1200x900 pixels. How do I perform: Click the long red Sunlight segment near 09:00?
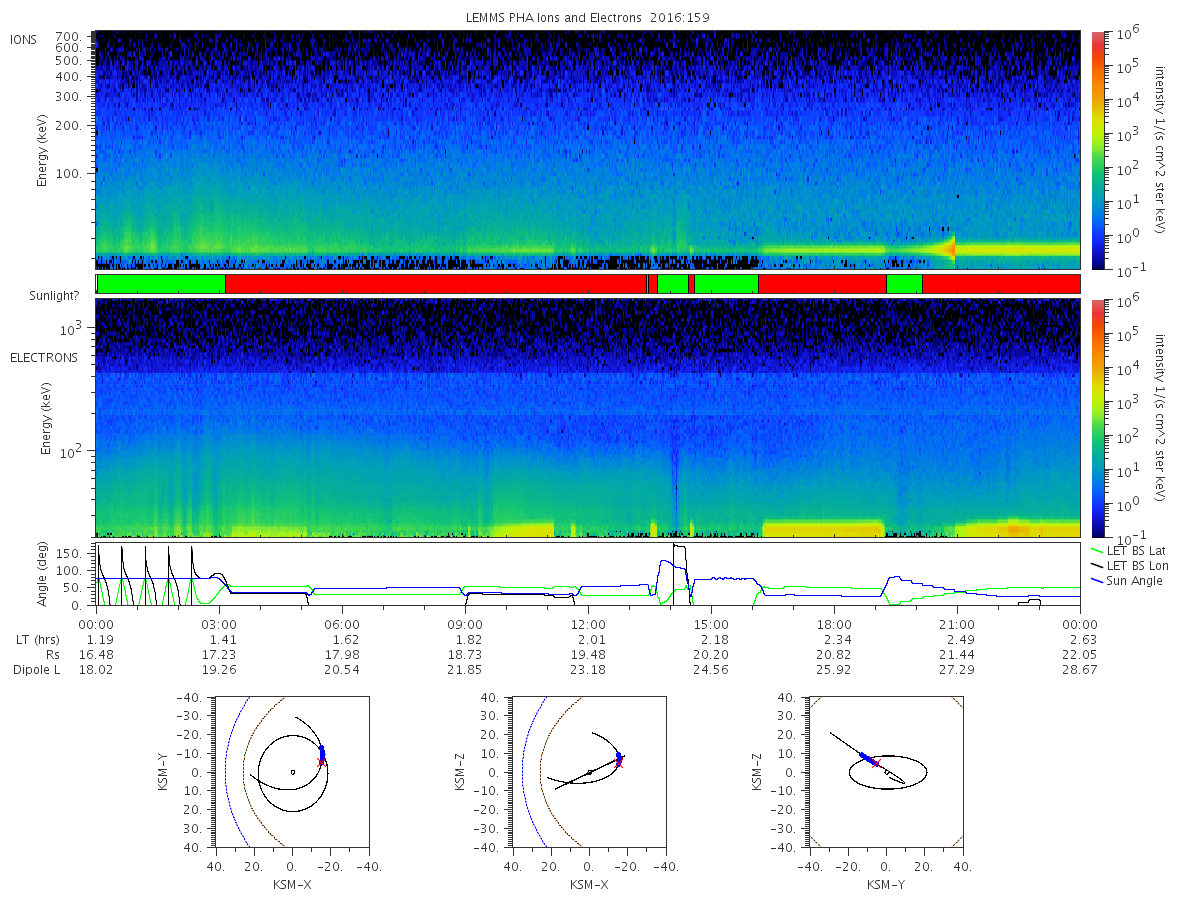pos(436,284)
